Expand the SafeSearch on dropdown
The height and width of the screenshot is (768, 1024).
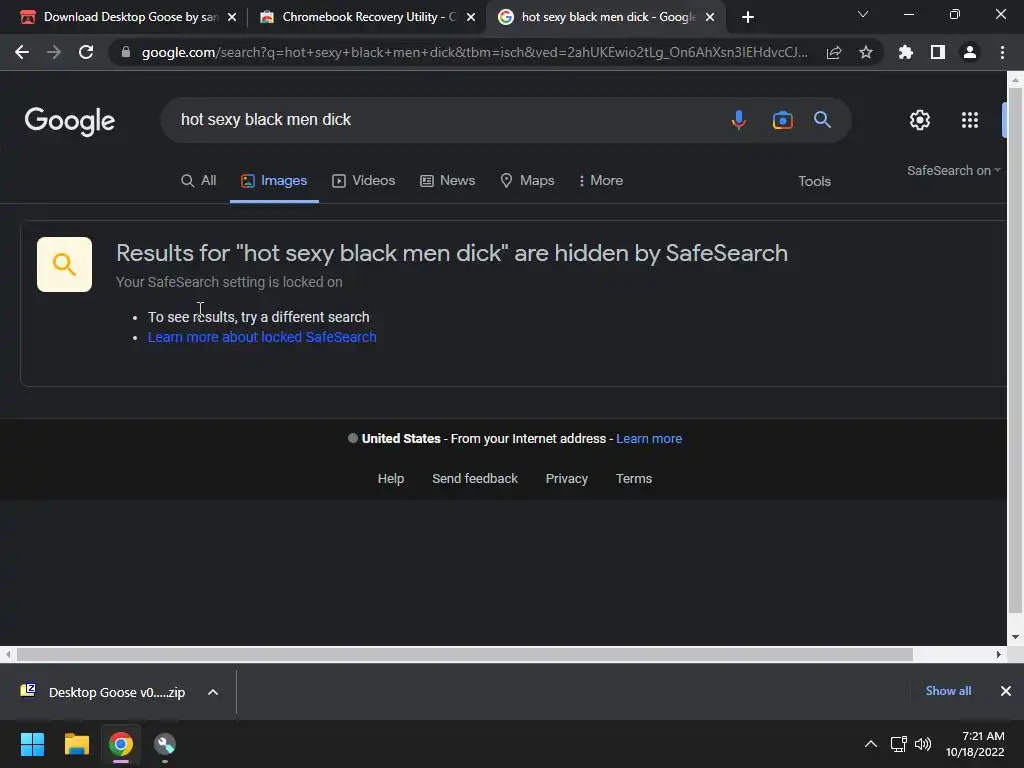coord(953,170)
